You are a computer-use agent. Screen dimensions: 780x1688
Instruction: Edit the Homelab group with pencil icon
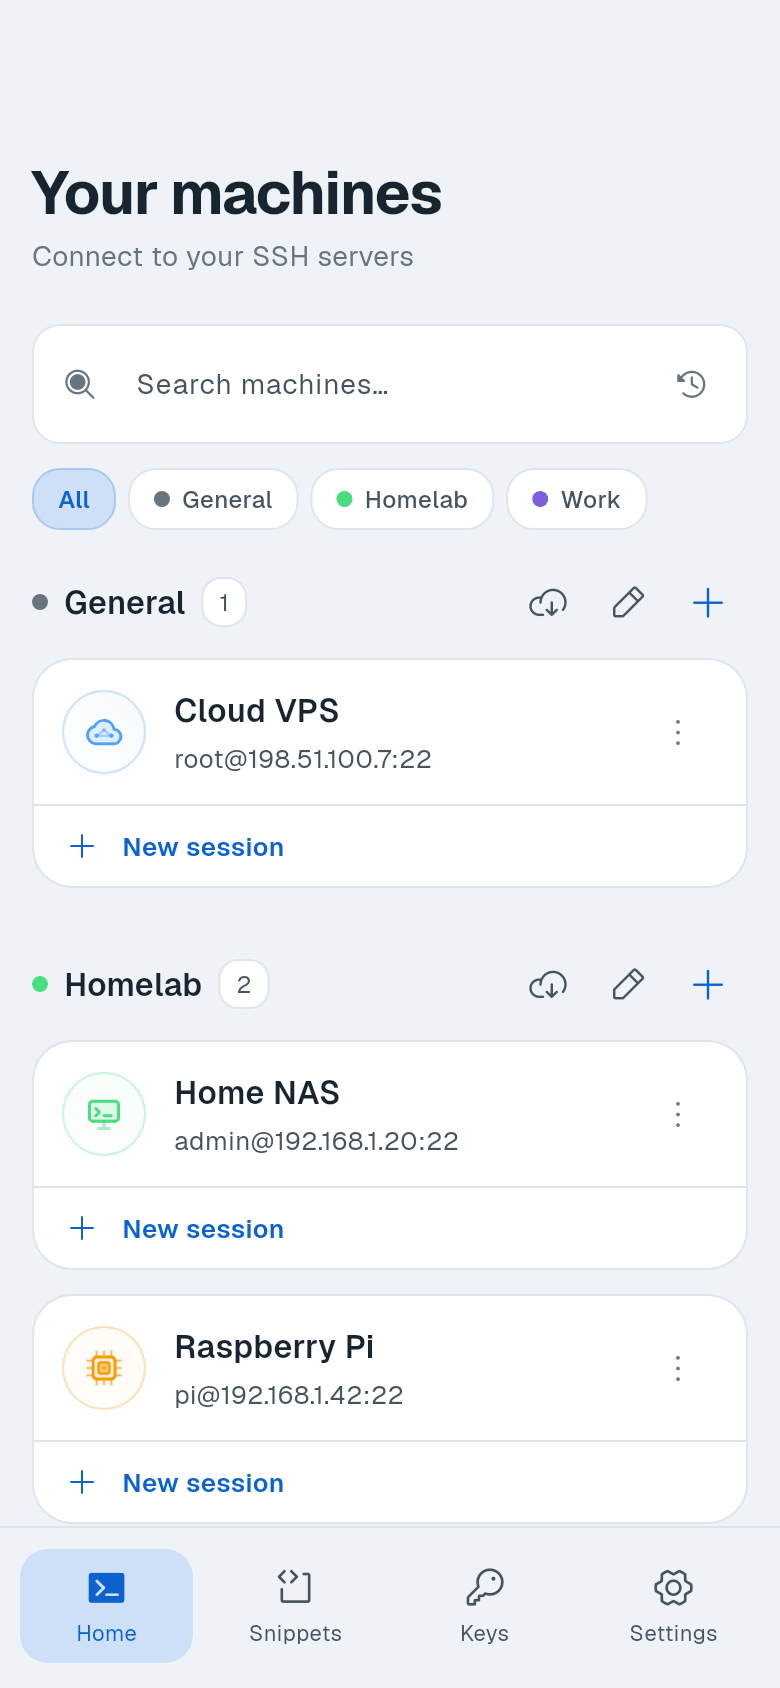click(x=628, y=985)
